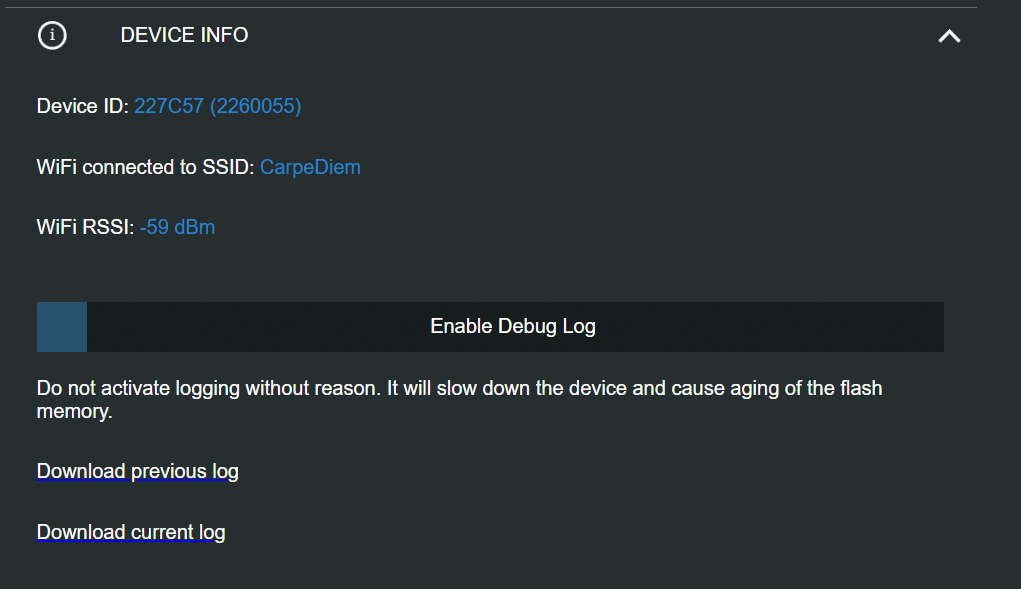This screenshot has height=589, width=1021.
Task: Click the -59 dBm signal strength value
Action: pyautogui.click(x=177, y=227)
